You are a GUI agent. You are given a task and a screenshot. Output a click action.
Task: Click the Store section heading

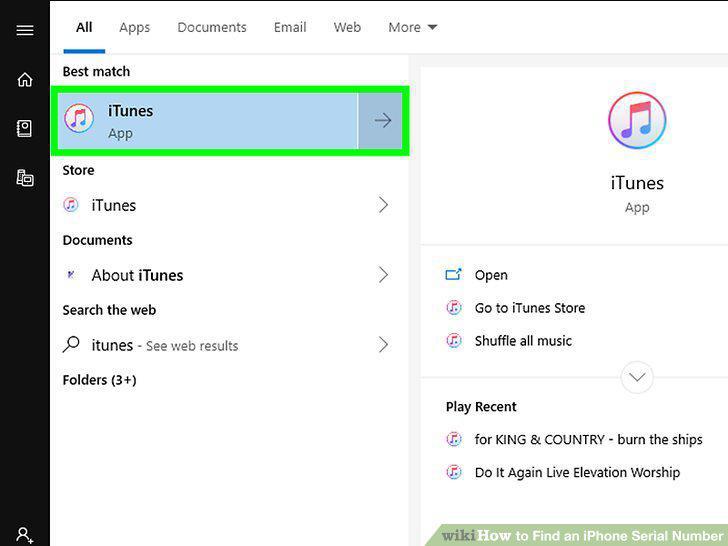[78, 170]
